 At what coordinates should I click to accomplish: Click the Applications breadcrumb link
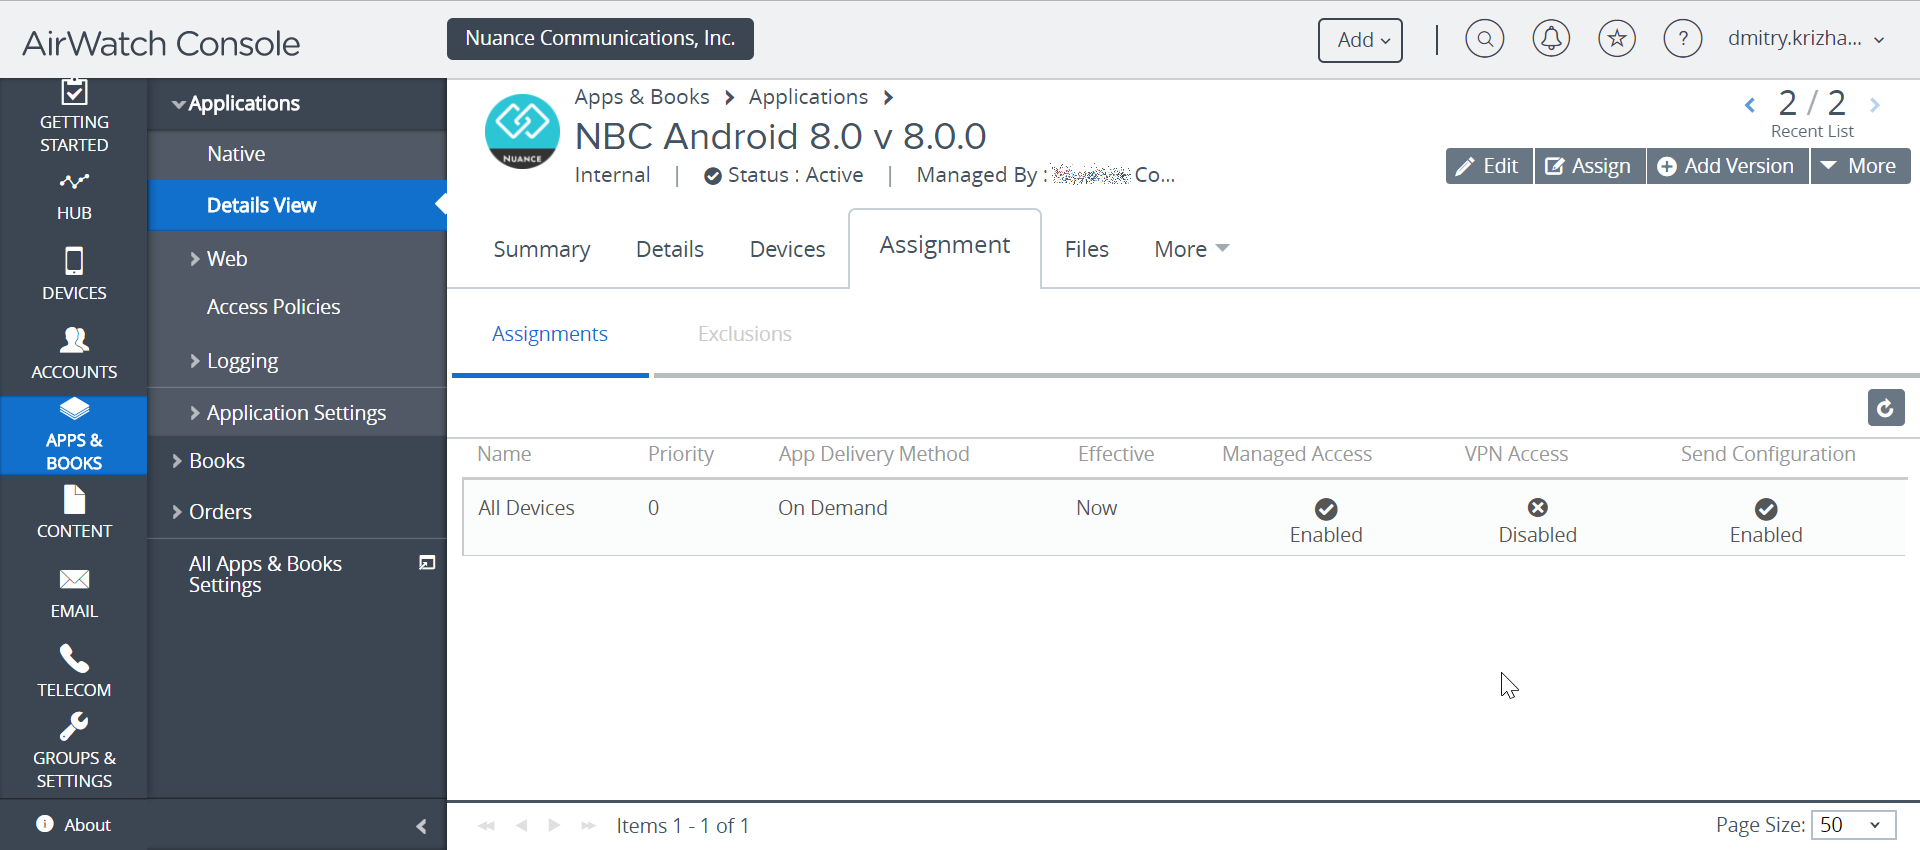pyautogui.click(x=808, y=97)
